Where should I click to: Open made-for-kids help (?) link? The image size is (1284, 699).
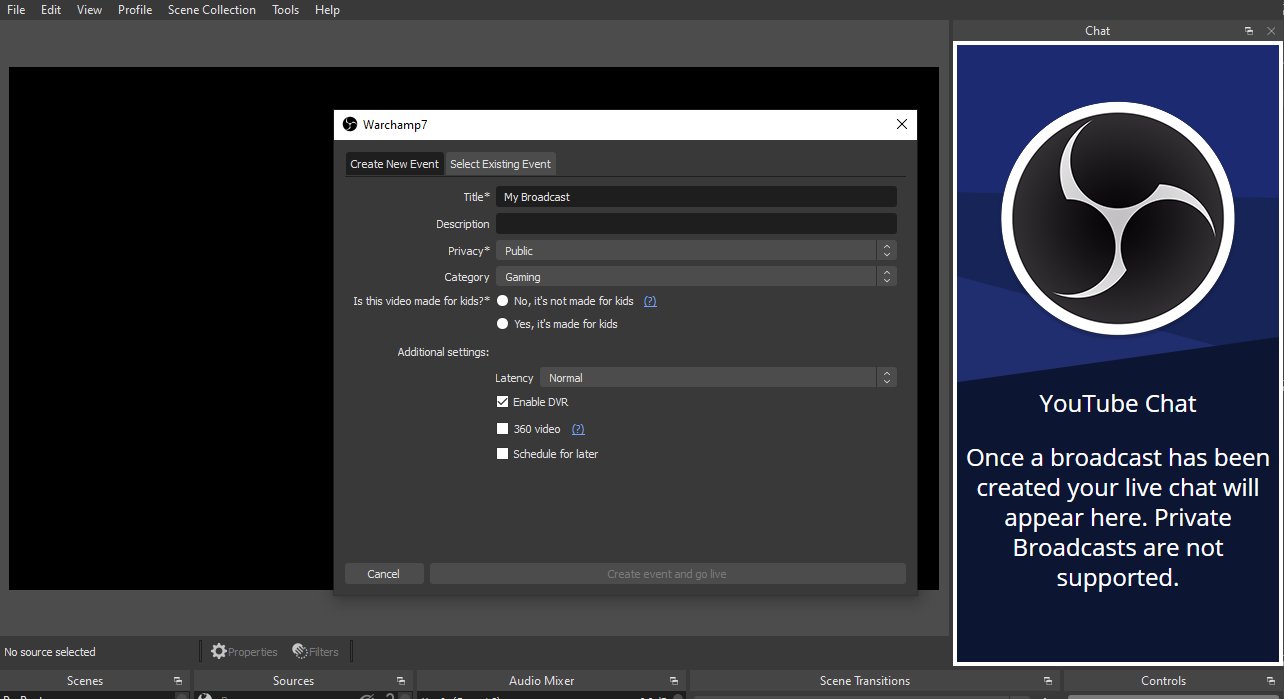[650, 301]
